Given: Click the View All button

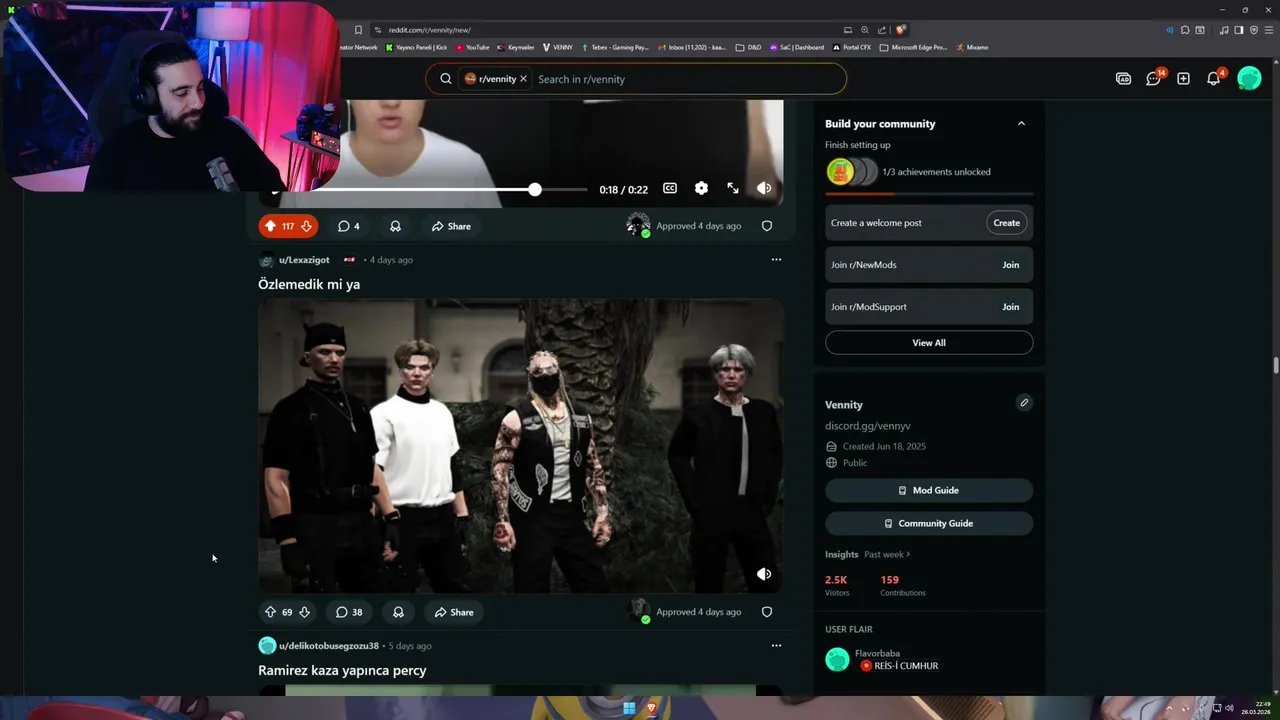Looking at the screenshot, I should click(929, 343).
